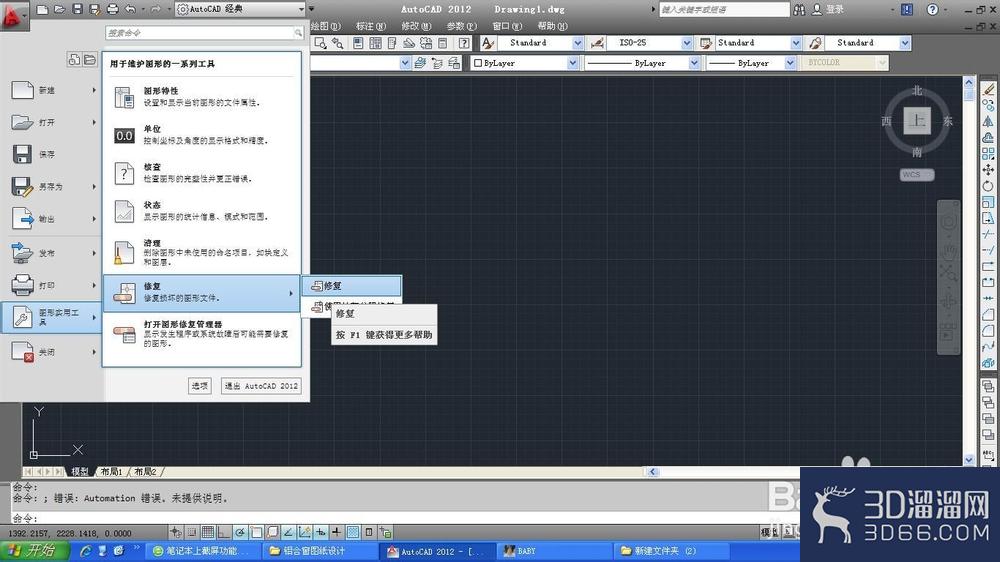Click the help question mark toolbar icon

pyautogui.click(x=464, y=43)
